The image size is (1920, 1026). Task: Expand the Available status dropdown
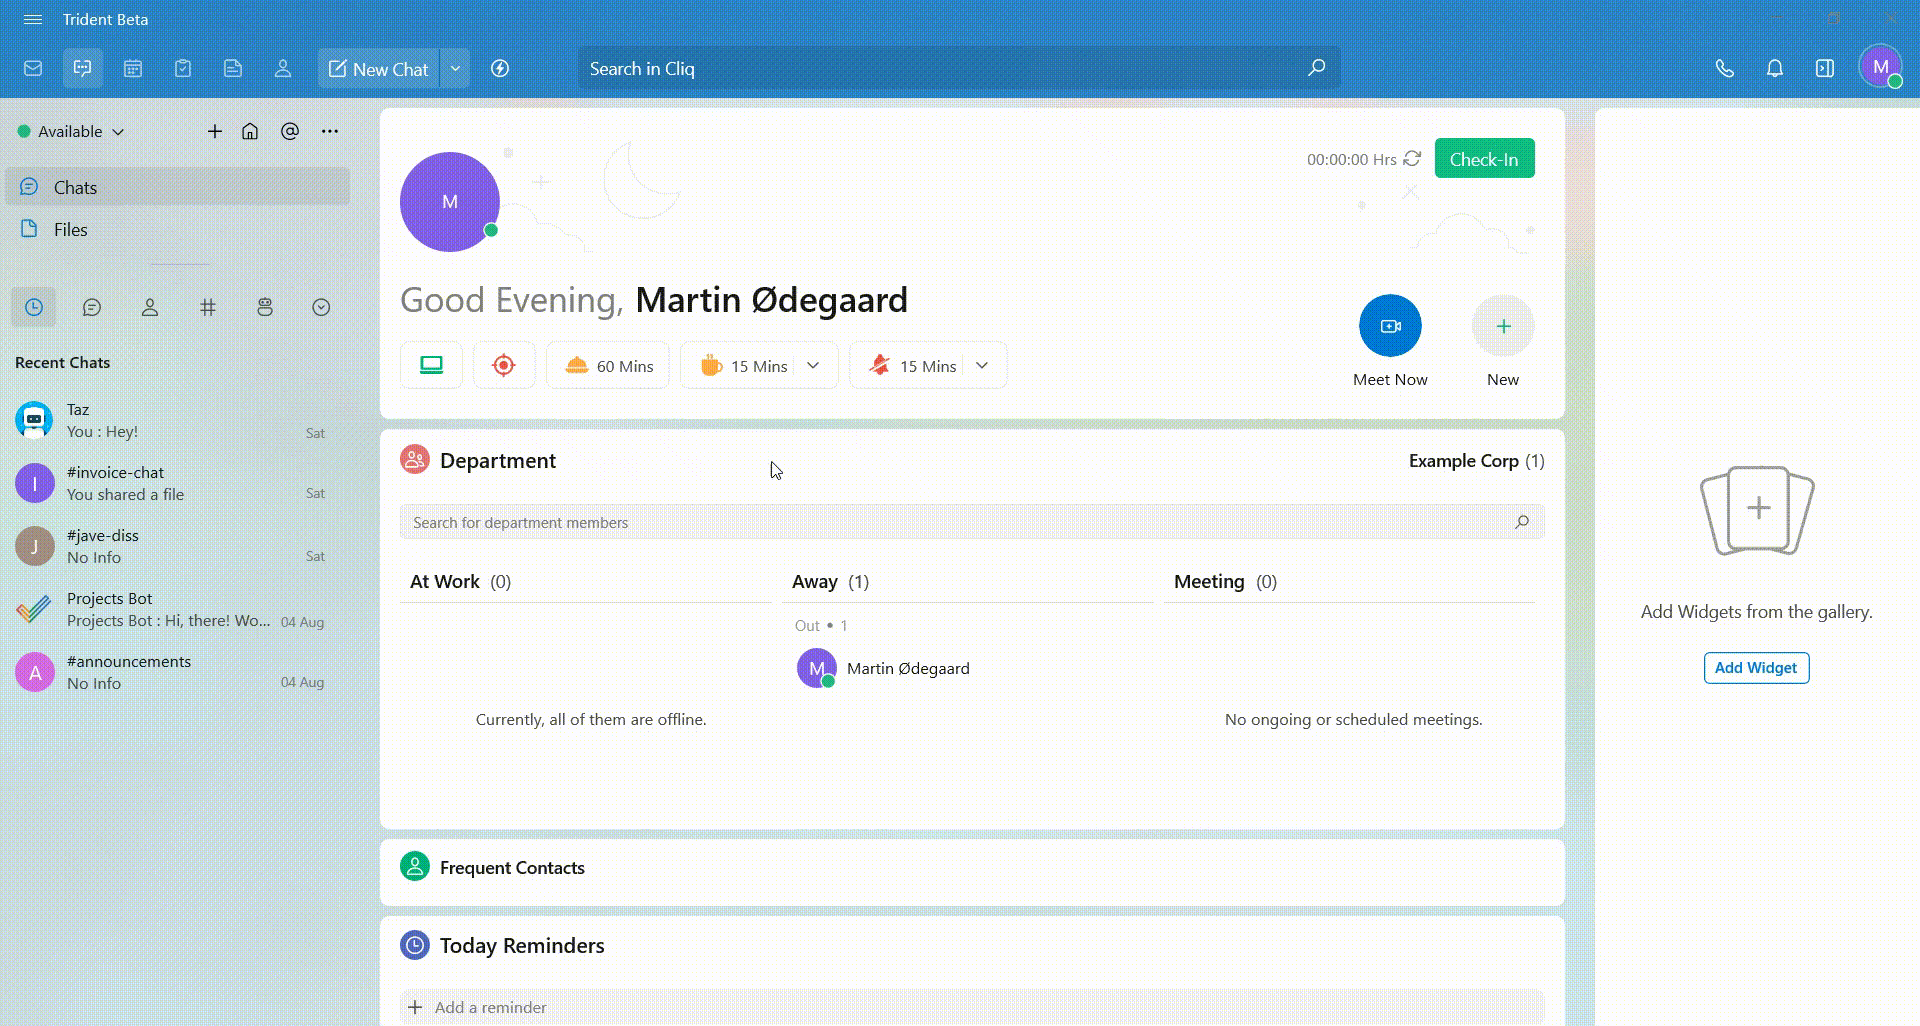pos(72,132)
